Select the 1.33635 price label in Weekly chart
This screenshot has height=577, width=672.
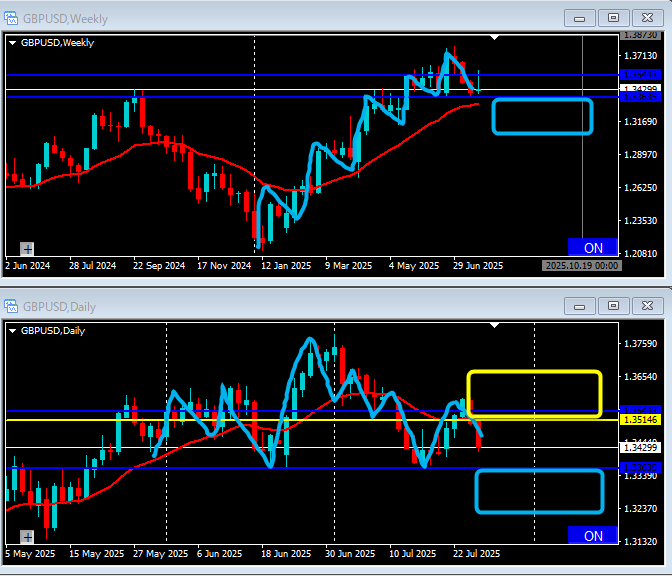click(640, 97)
